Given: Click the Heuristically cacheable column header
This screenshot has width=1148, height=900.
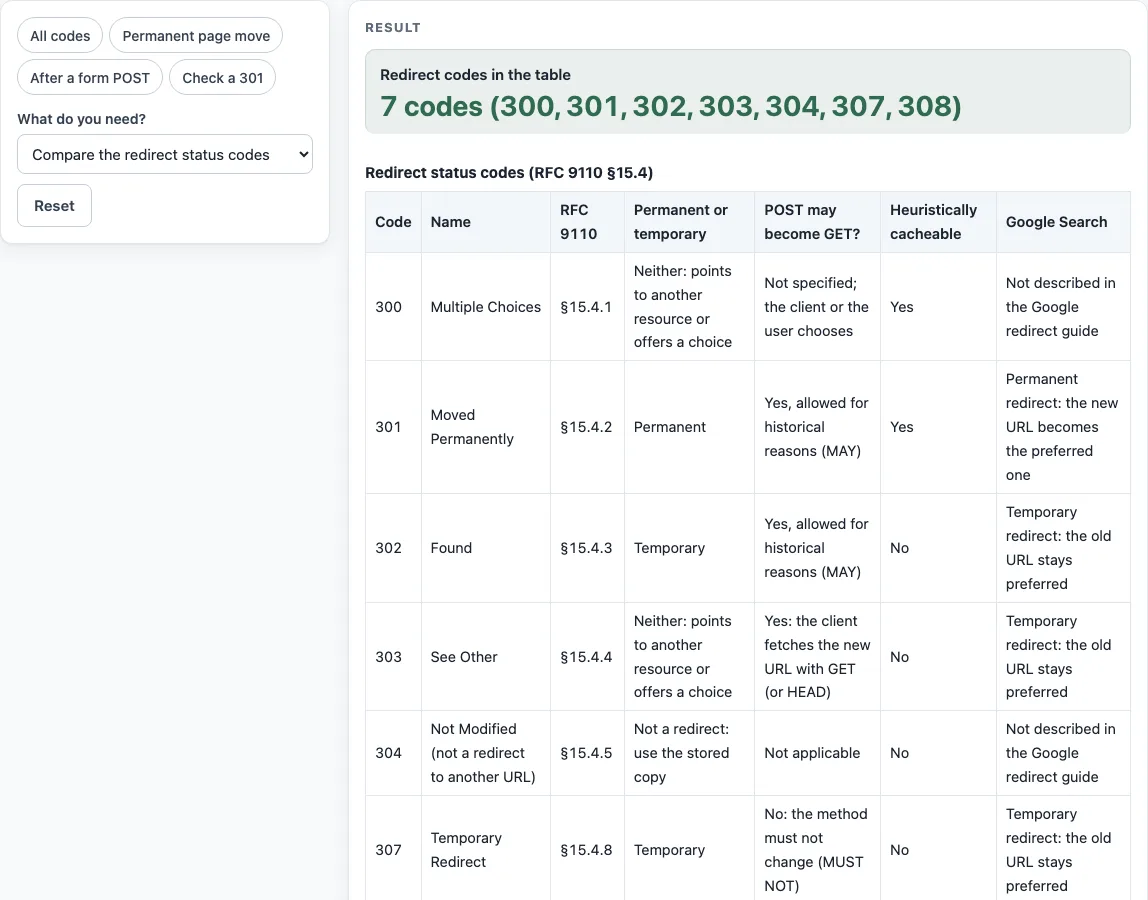Looking at the screenshot, I should (x=938, y=222).
